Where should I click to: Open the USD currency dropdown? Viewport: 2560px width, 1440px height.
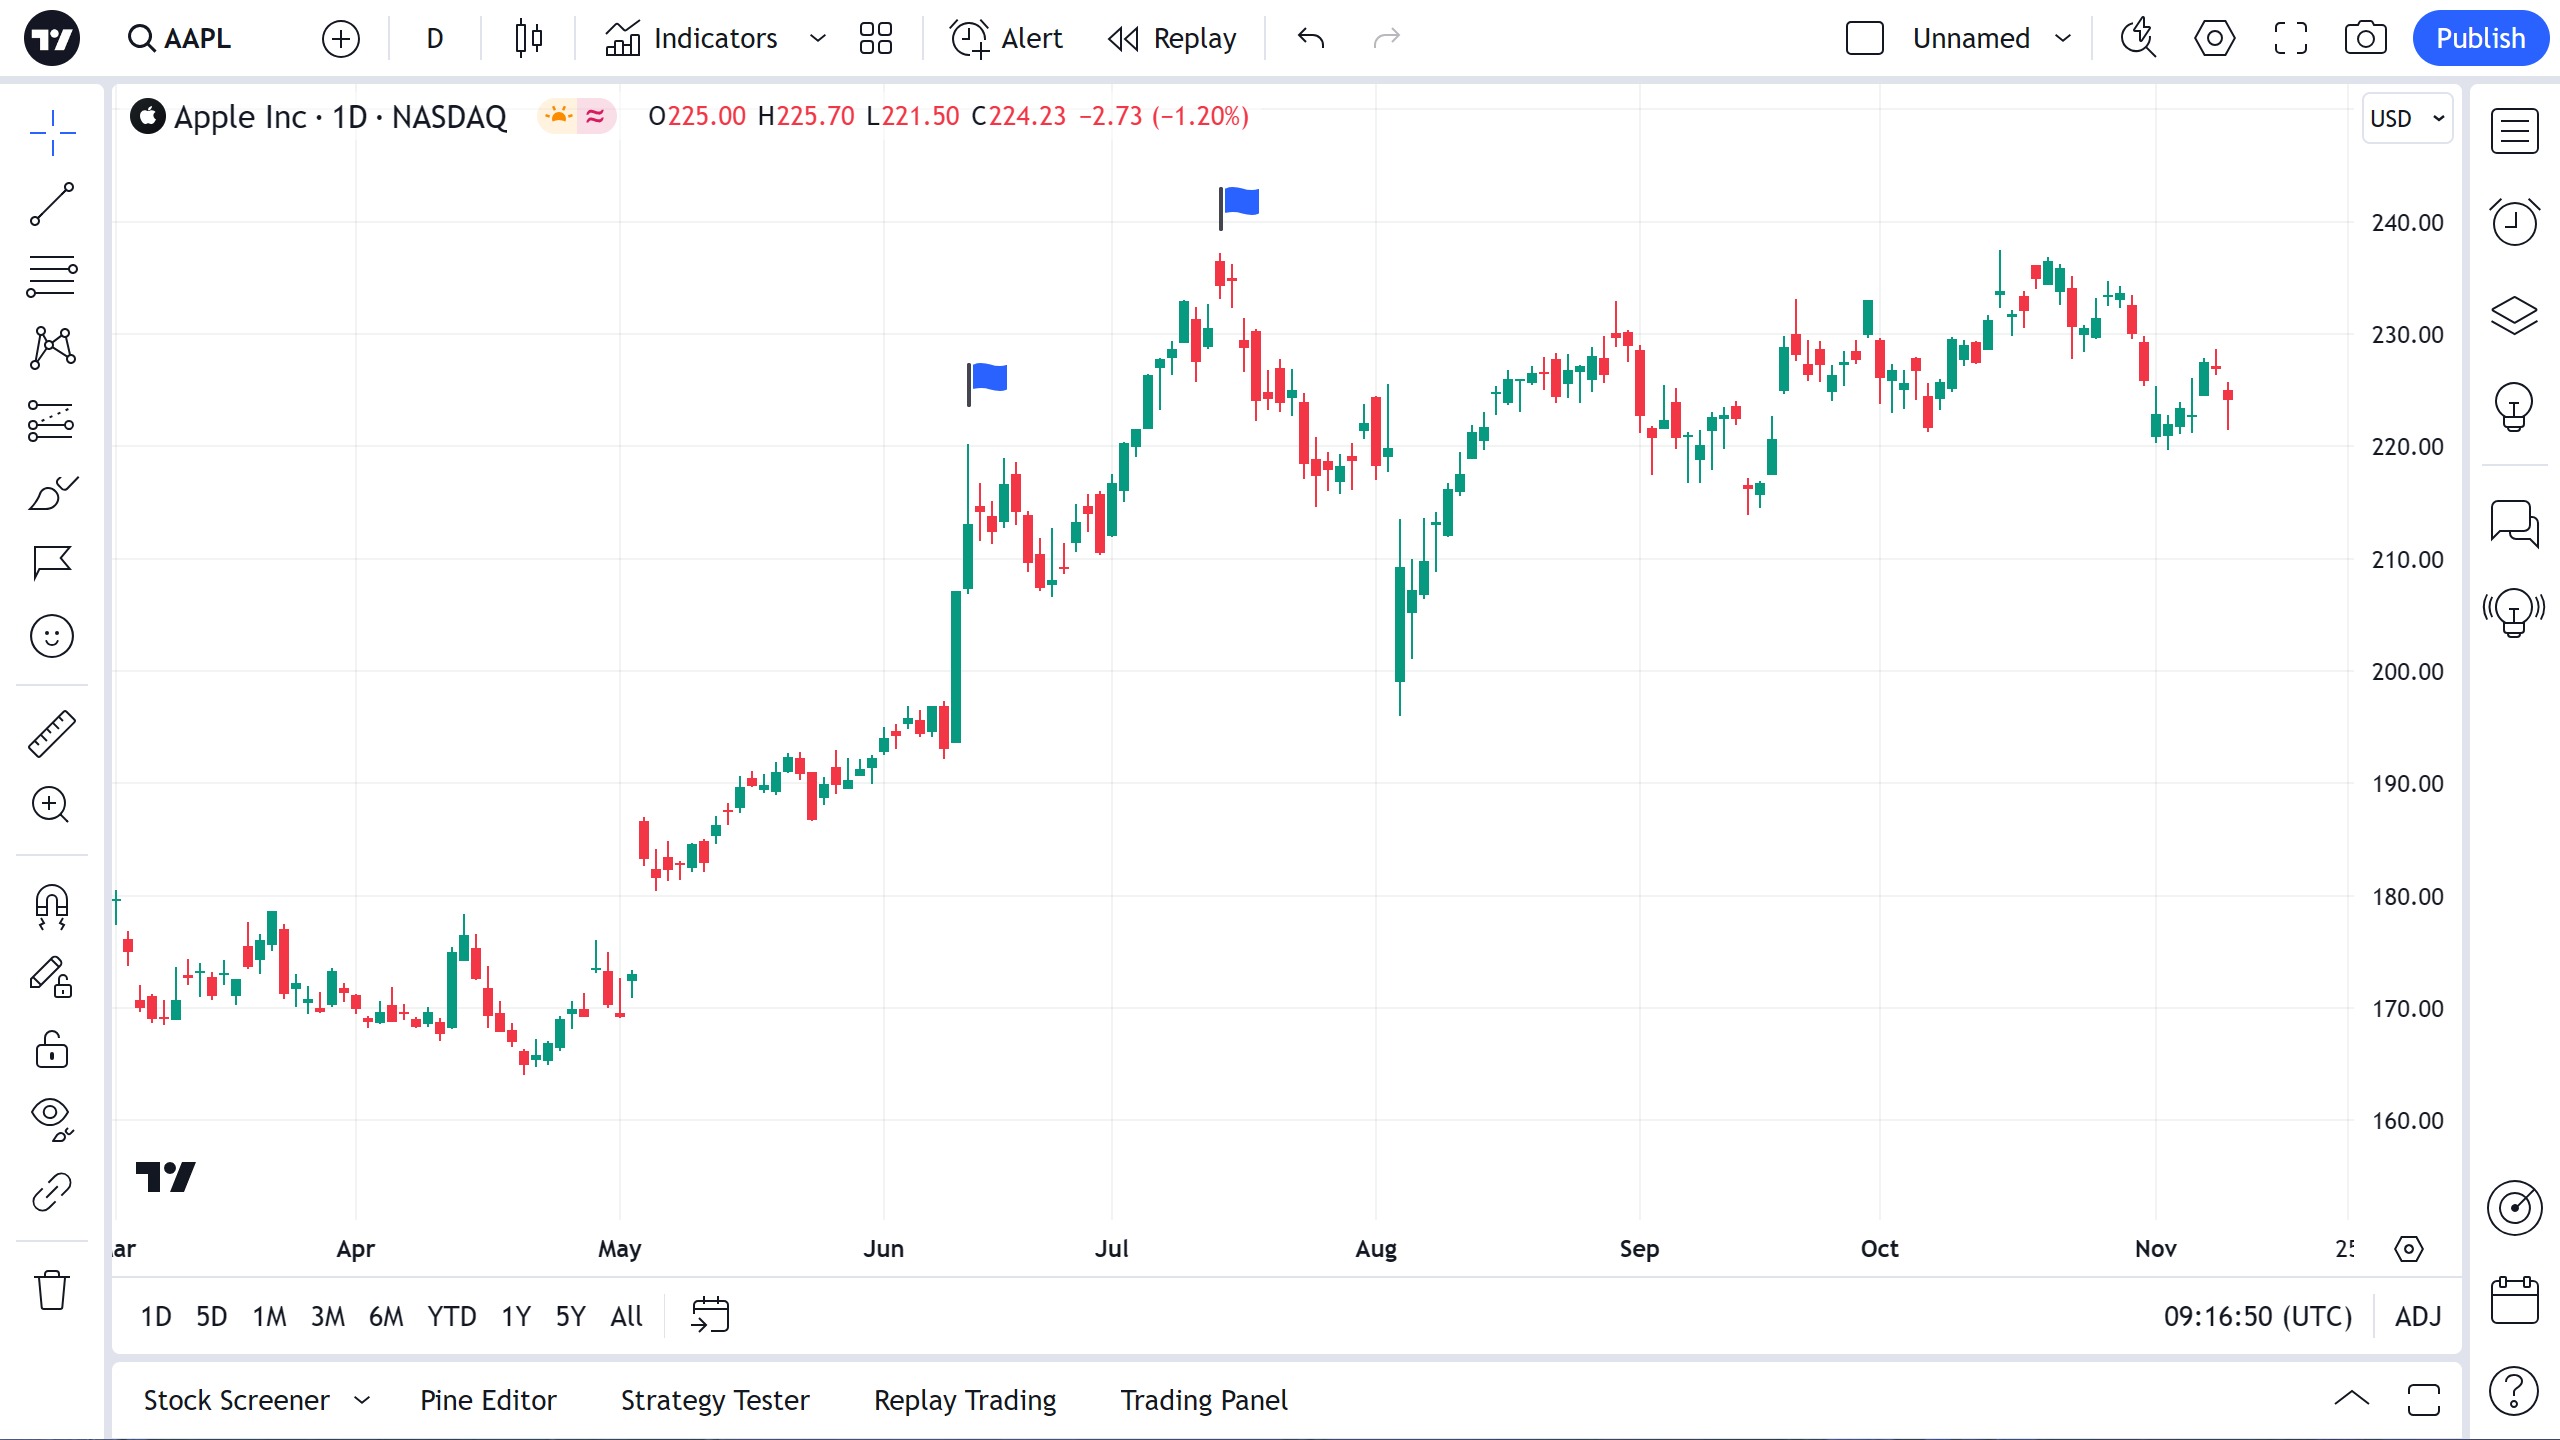(2406, 118)
